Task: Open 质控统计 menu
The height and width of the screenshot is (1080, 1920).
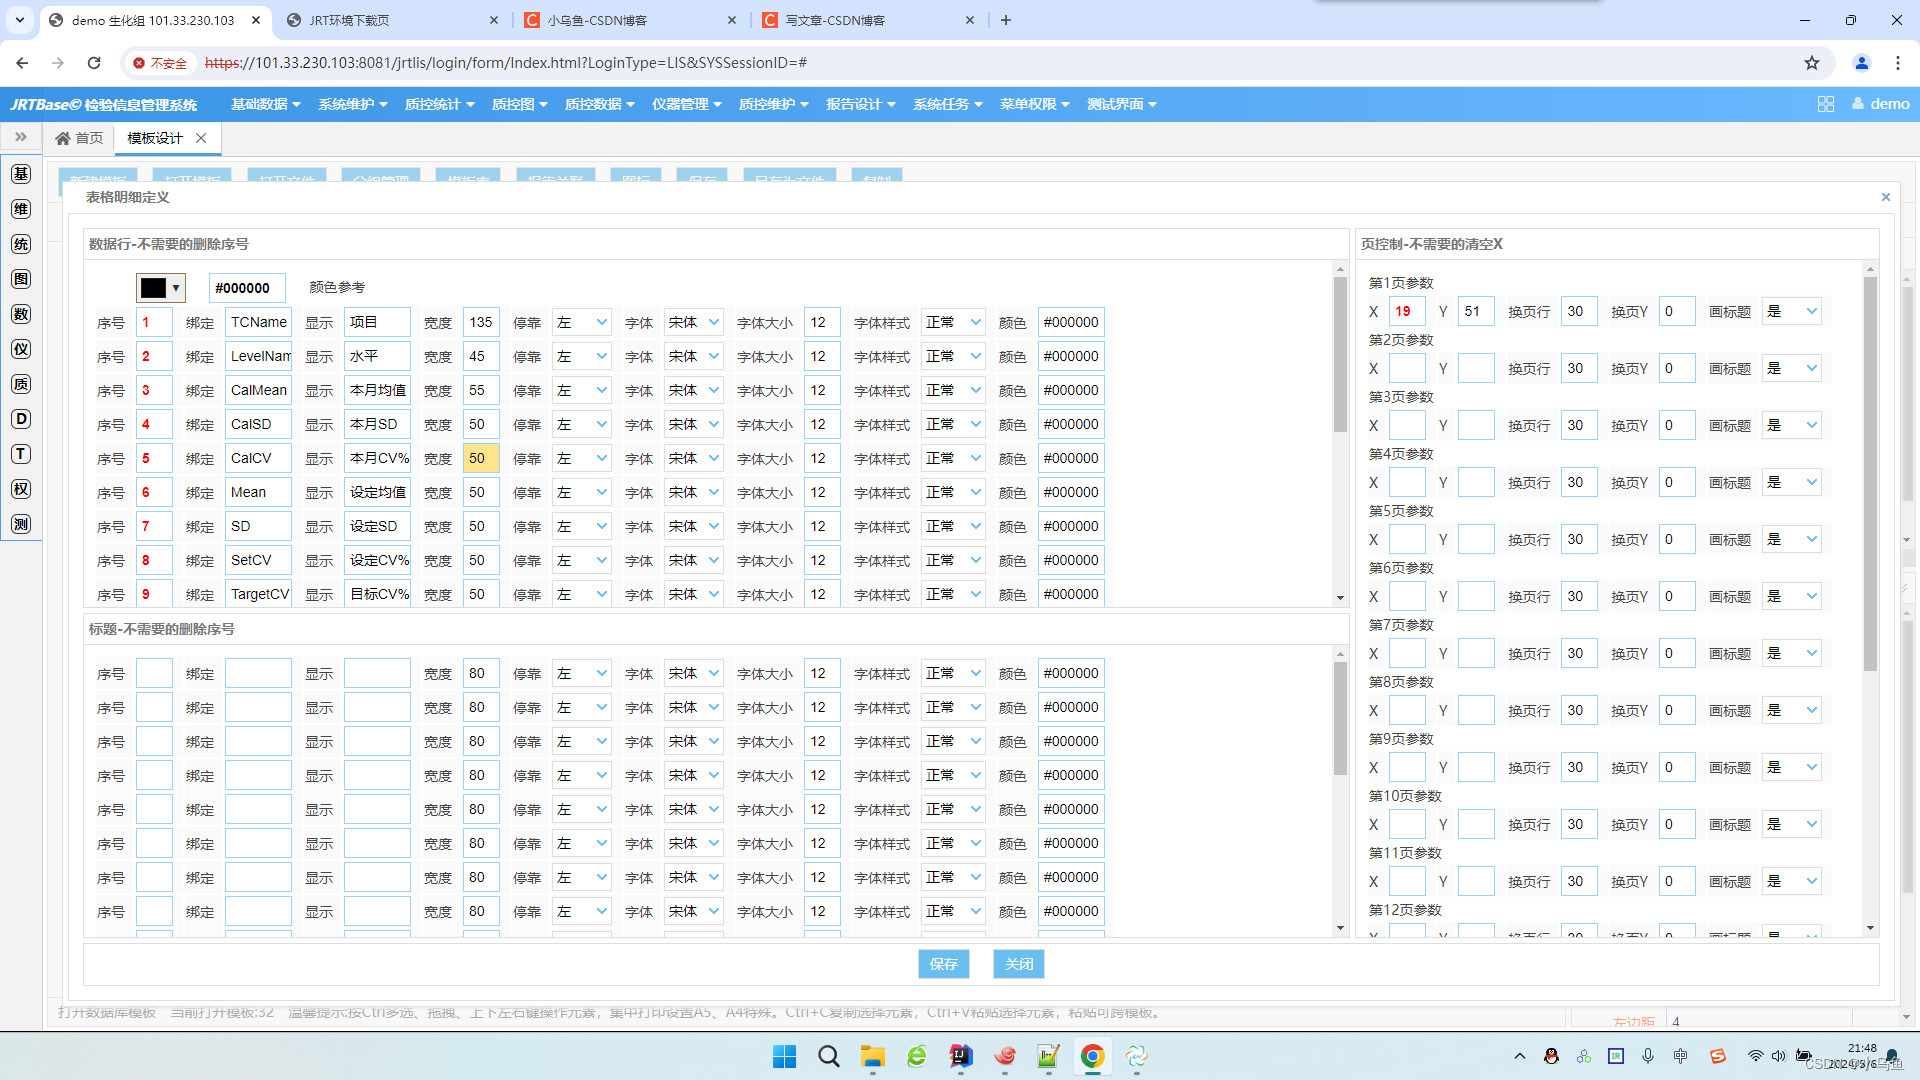Action: [x=439, y=104]
